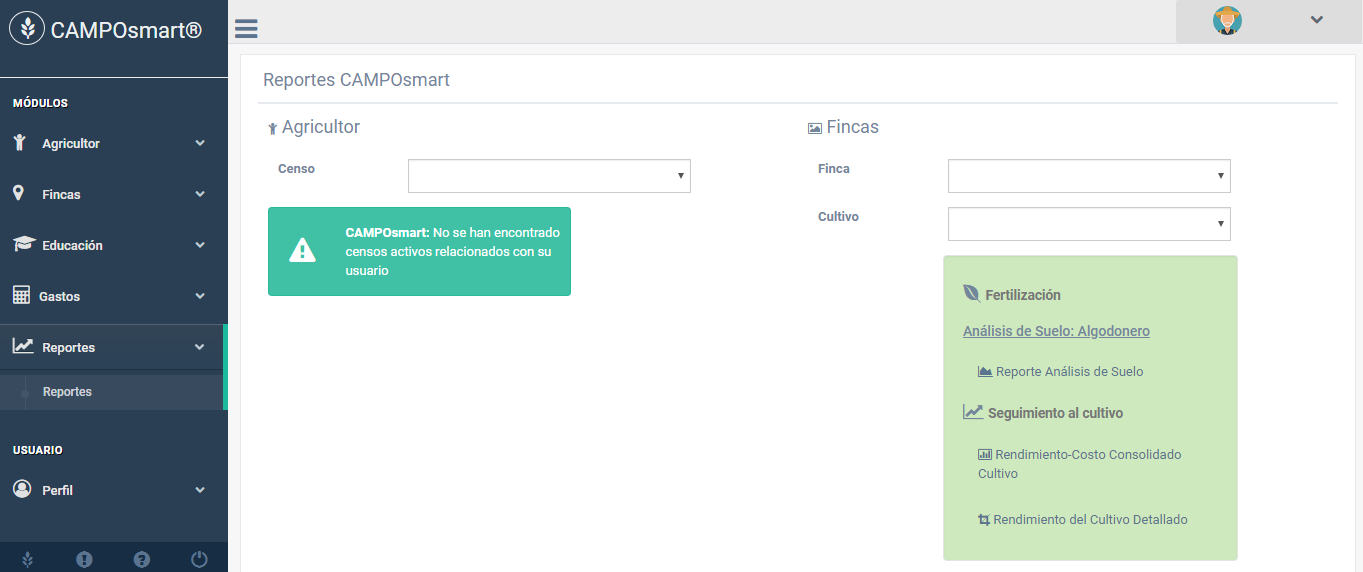Screen dimensions: 1363x572
Task: Click the leaf icon beside Fertilización
Action: 971,293
